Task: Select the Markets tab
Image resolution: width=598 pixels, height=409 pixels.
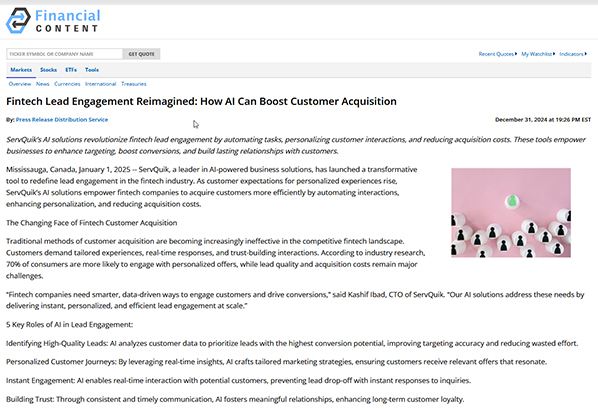Action: (21, 70)
